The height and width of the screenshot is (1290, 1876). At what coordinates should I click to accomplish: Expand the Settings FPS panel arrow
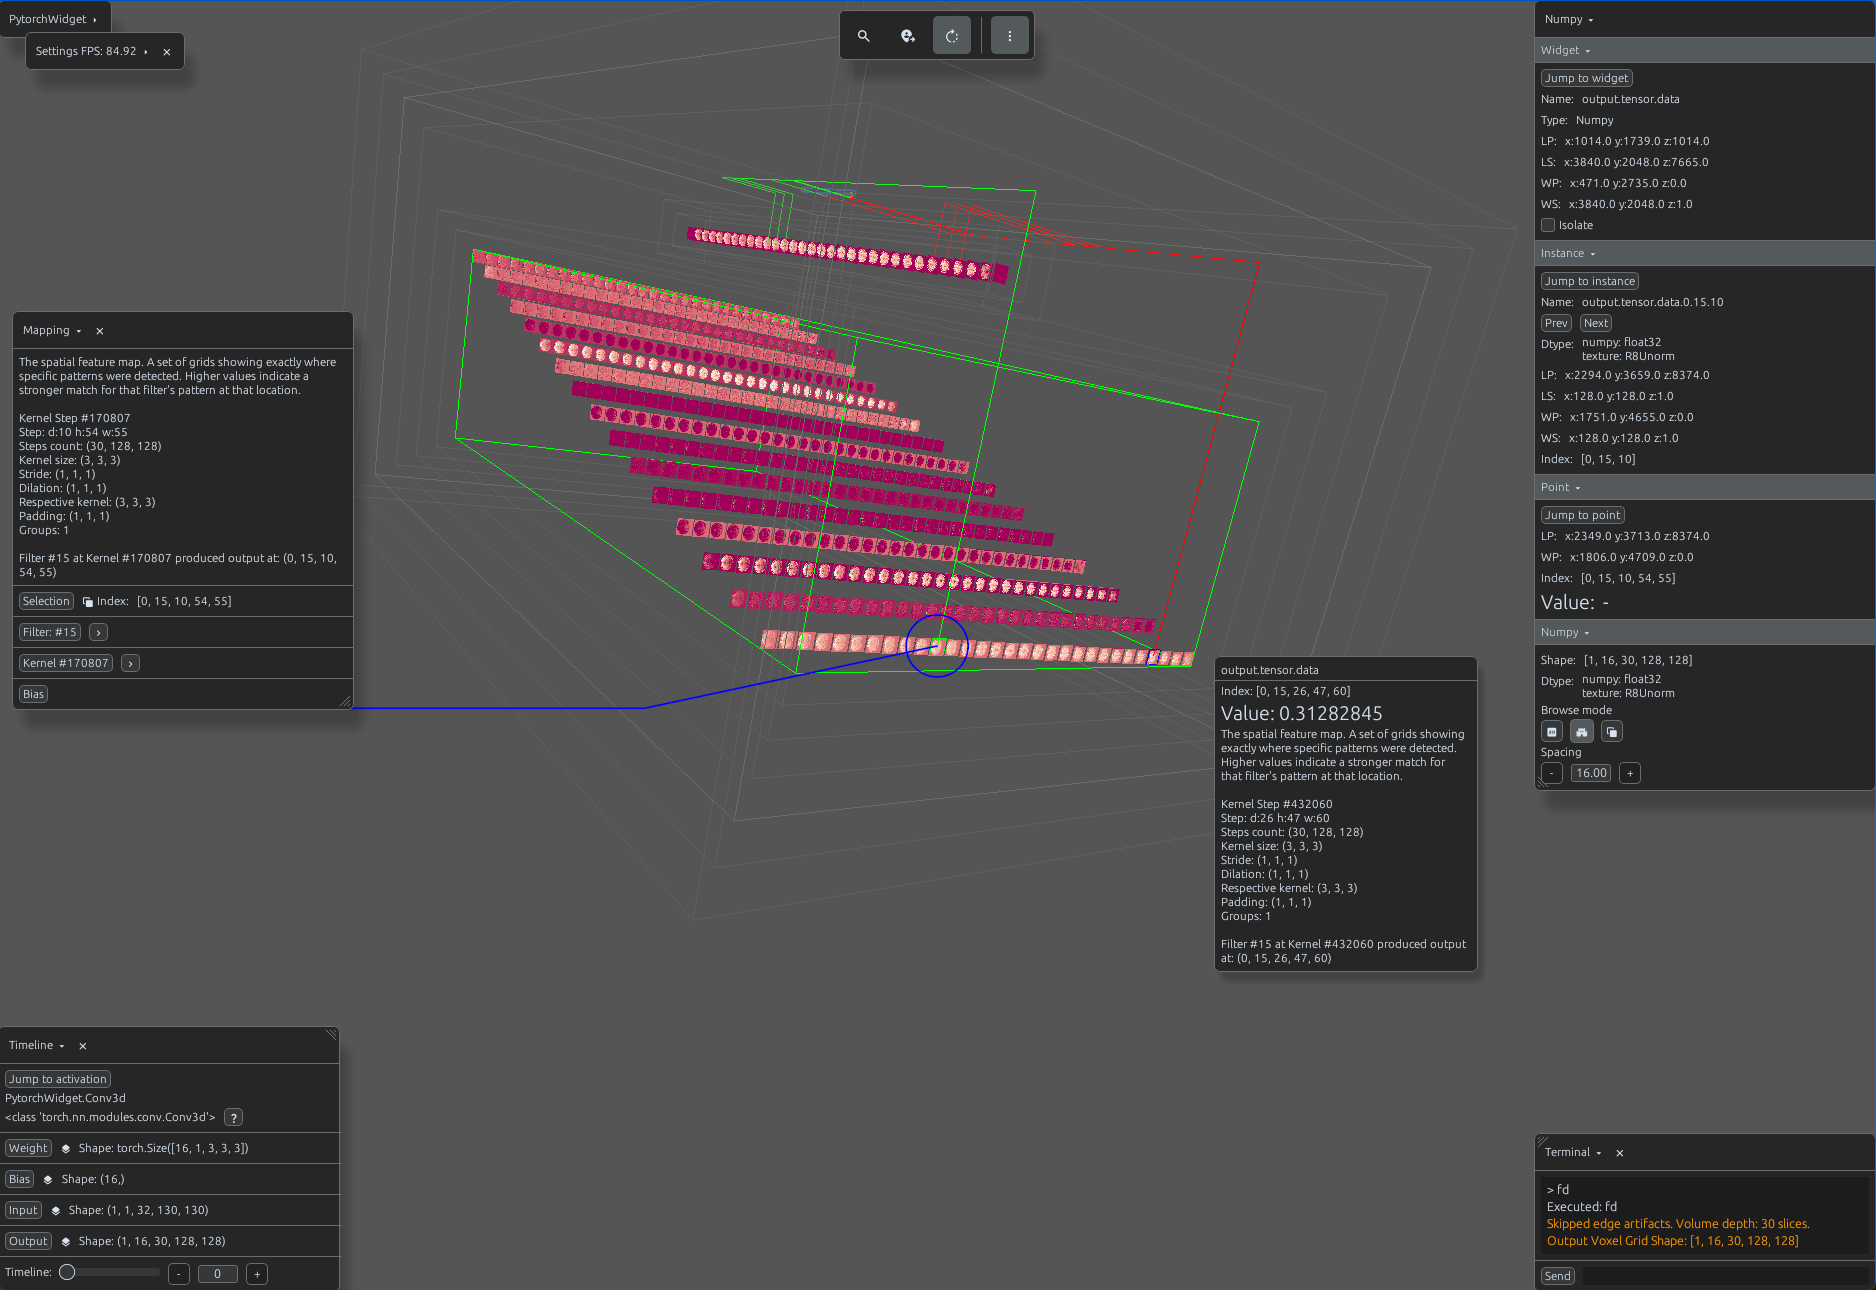(146, 52)
